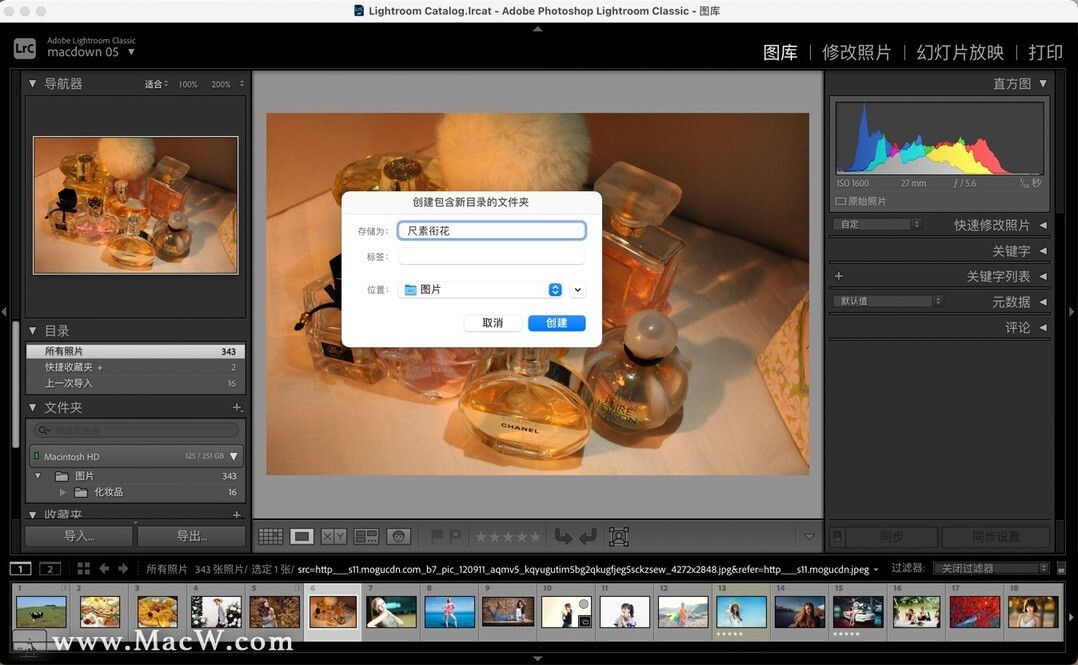Click the 图片 folder icon in the dialog
The width and height of the screenshot is (1078, 665).
click(410, 290)
